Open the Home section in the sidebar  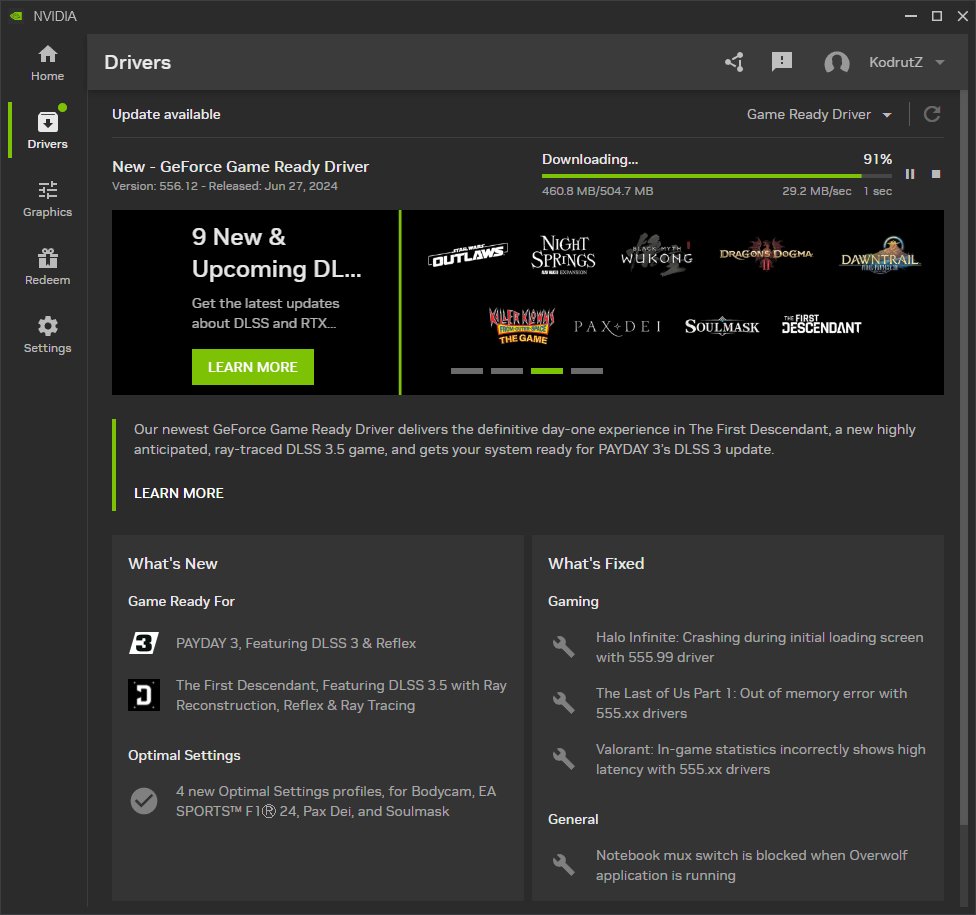tap(47, 63)
